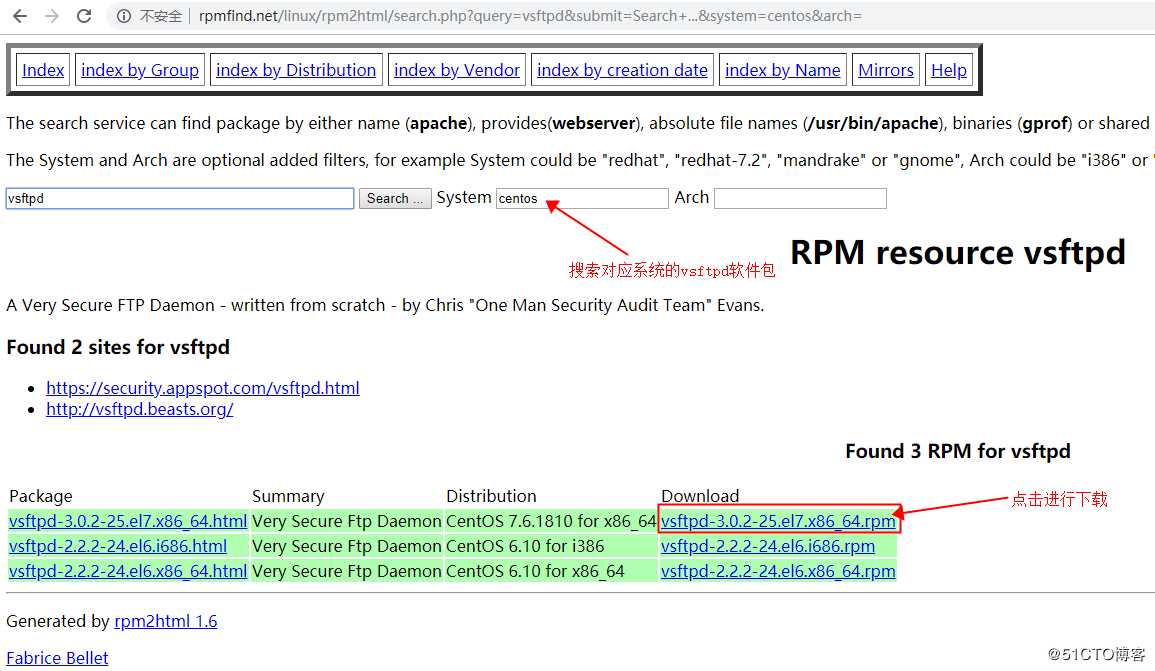
Task: Open the rpm2html 1.6 link
Action: click(x=166, y=621)
